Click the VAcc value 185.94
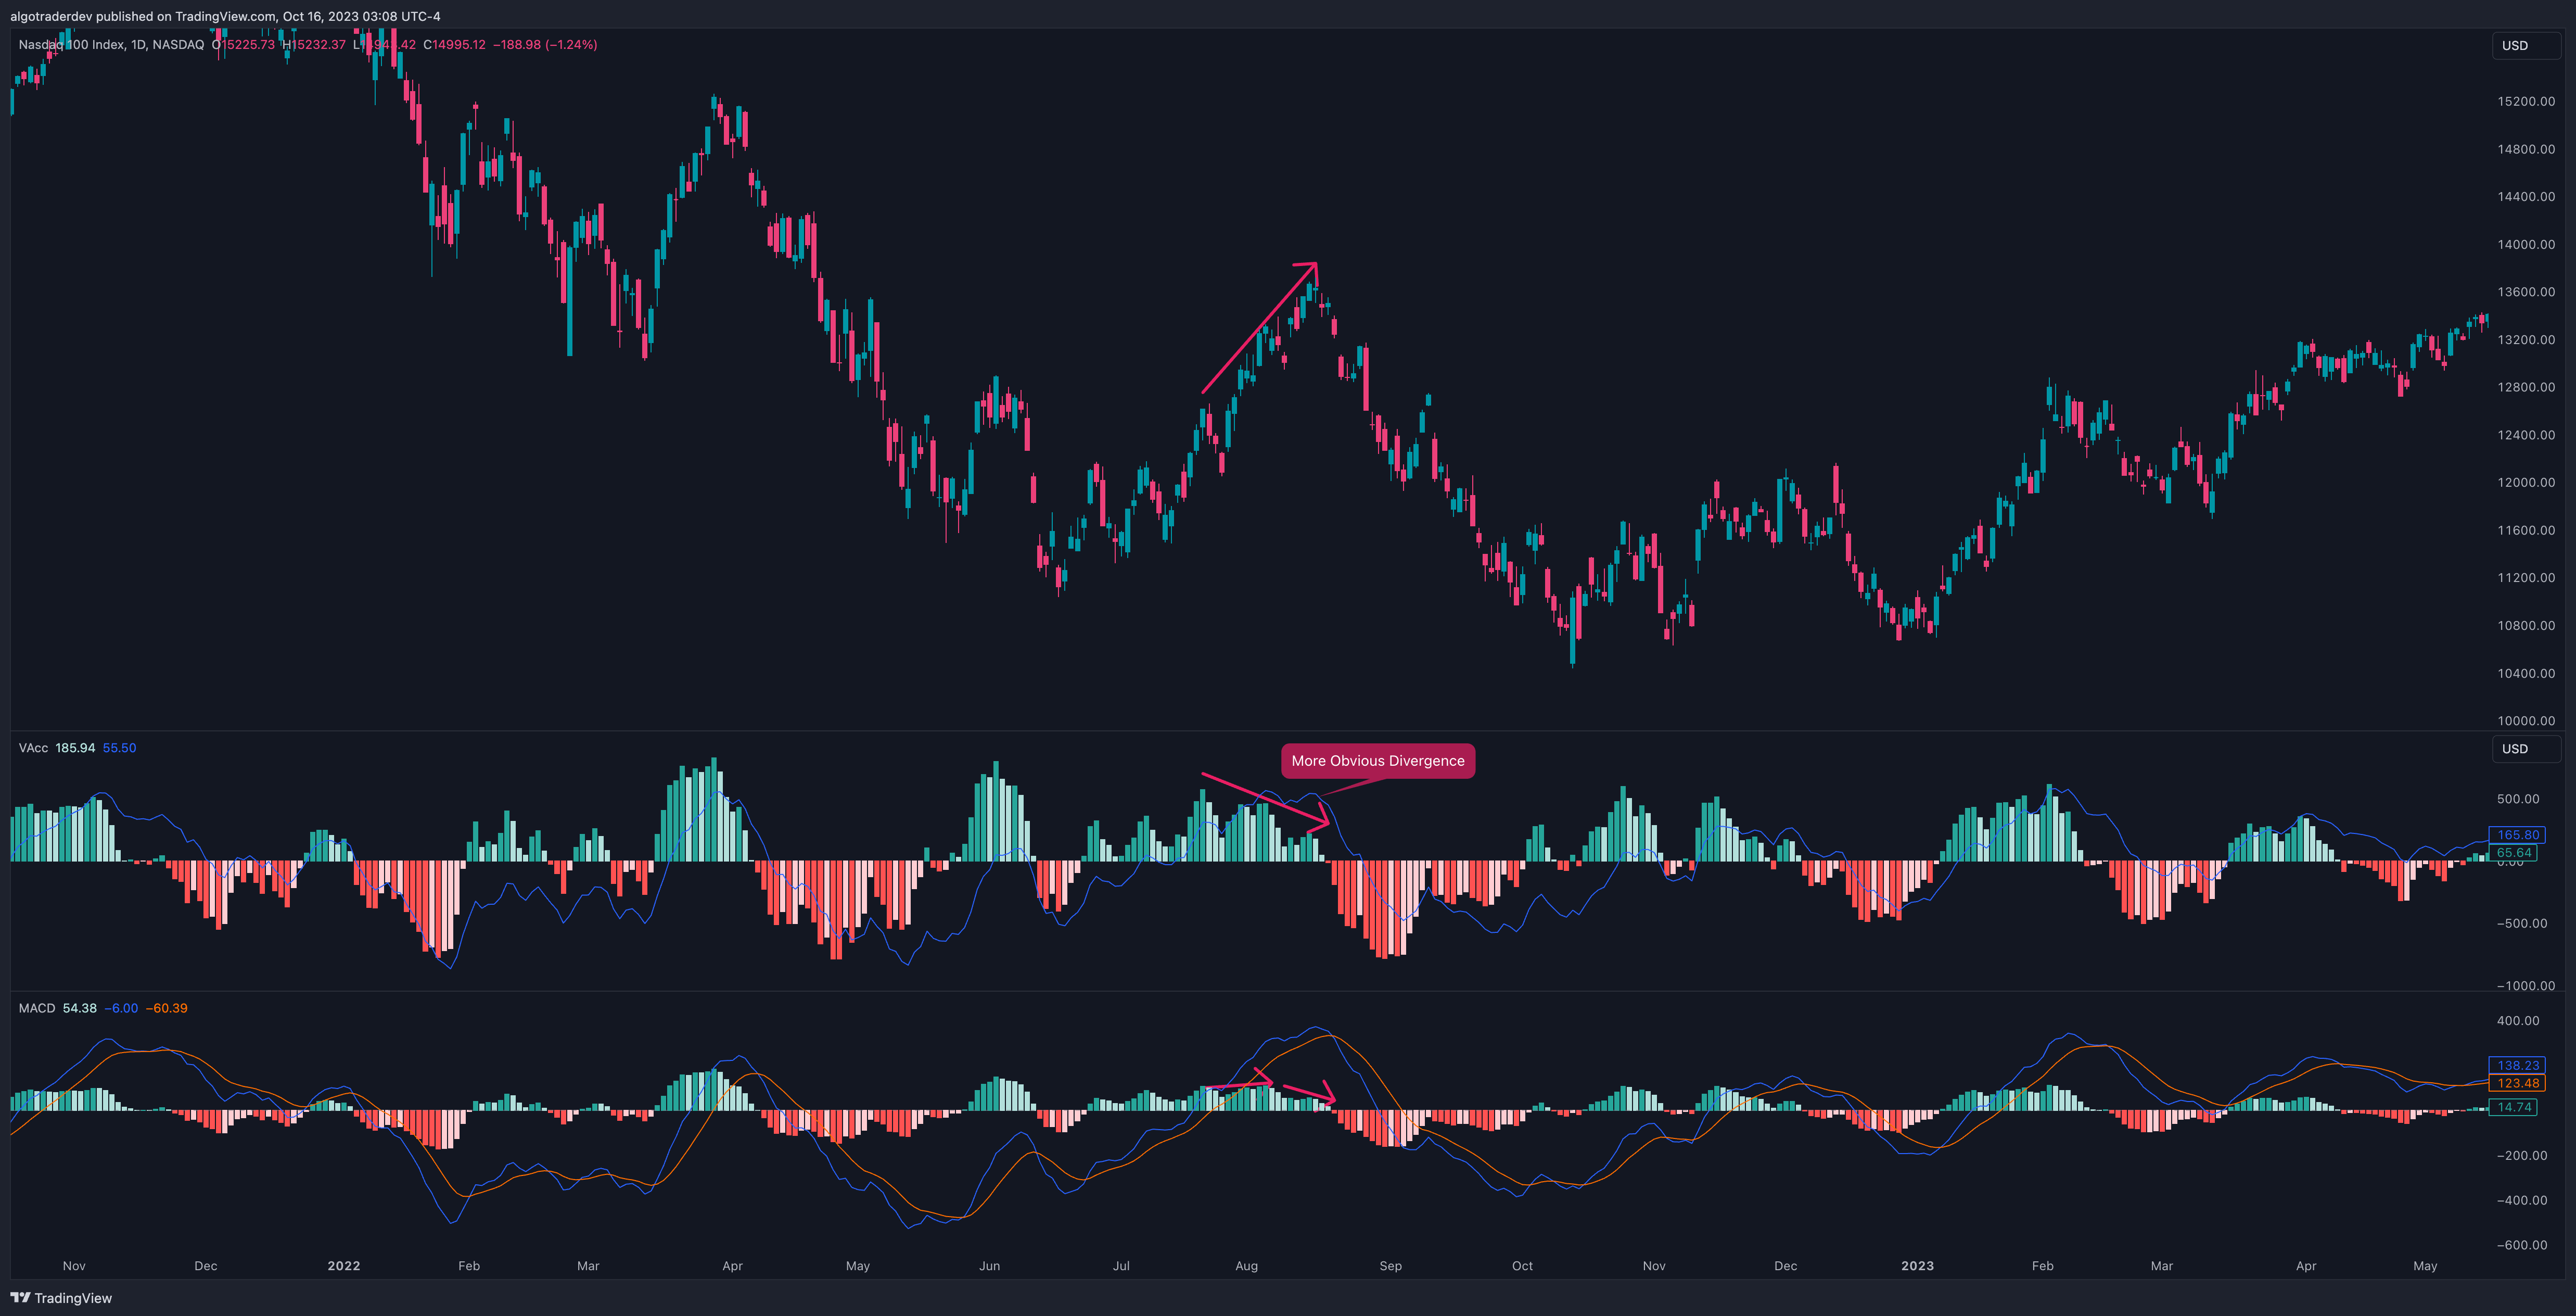The height and width of the screenshot is (1316, 2576). [76, 748]
